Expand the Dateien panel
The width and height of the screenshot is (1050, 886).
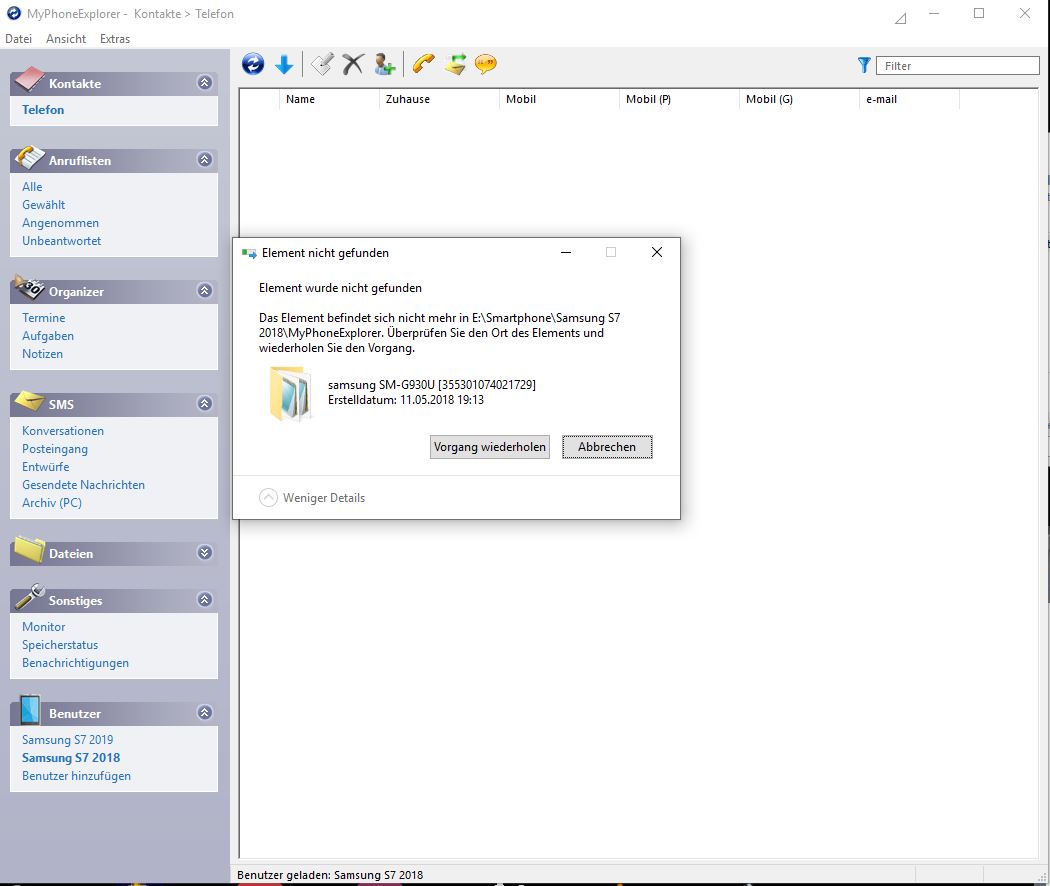[205, 552]
